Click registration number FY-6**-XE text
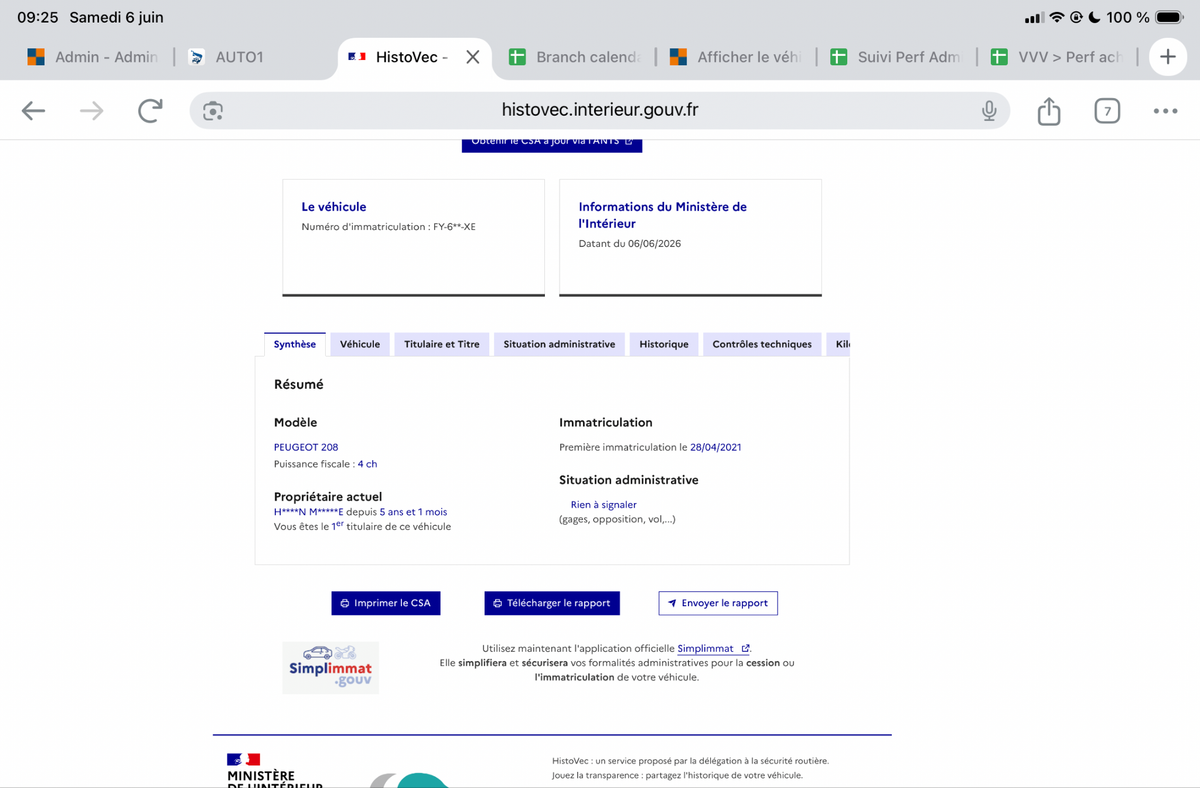 pos(454,227)
